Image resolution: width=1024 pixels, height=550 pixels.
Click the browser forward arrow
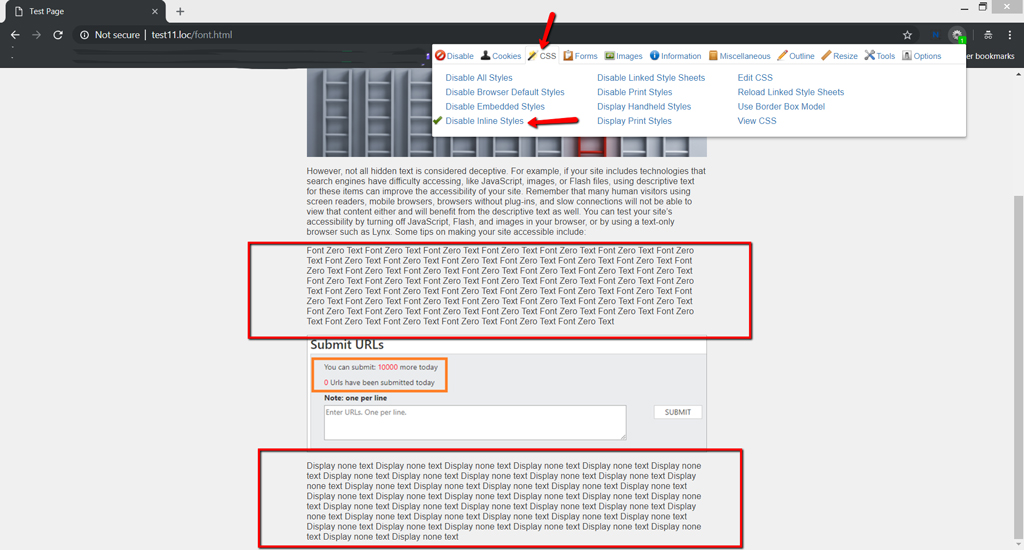click(37, 35)
